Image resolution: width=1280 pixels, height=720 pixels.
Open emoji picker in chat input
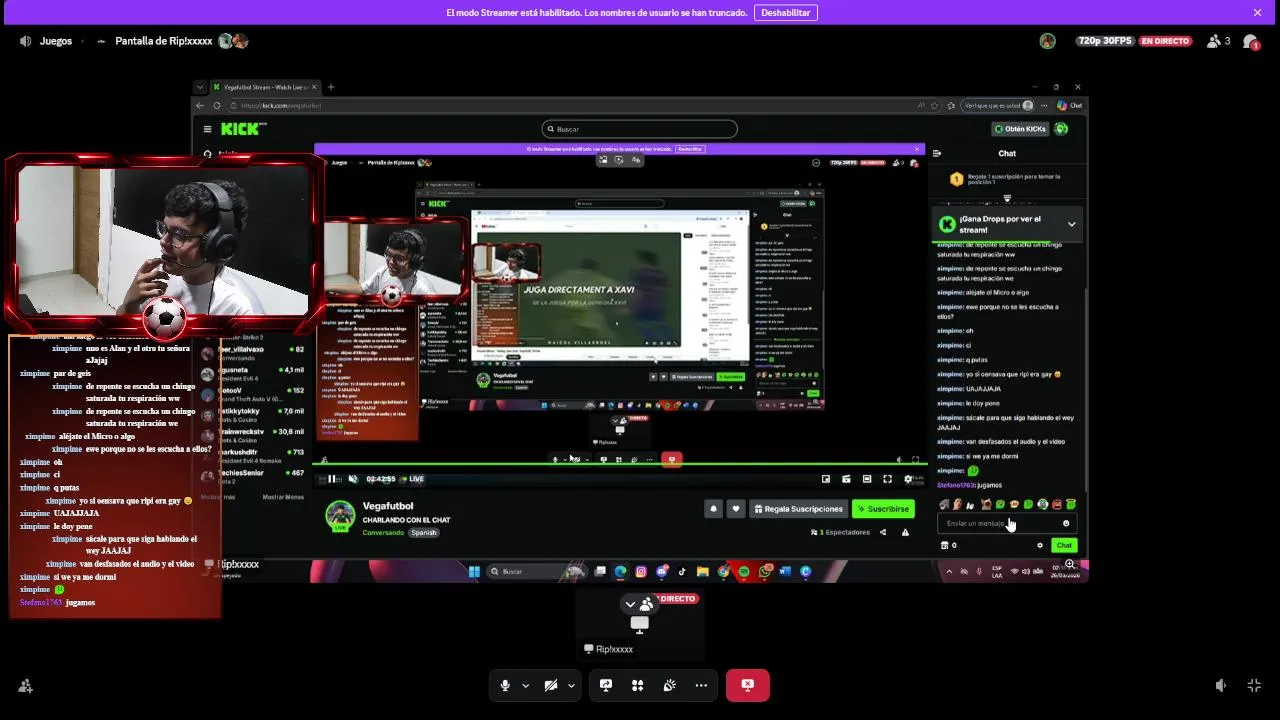1066,523
